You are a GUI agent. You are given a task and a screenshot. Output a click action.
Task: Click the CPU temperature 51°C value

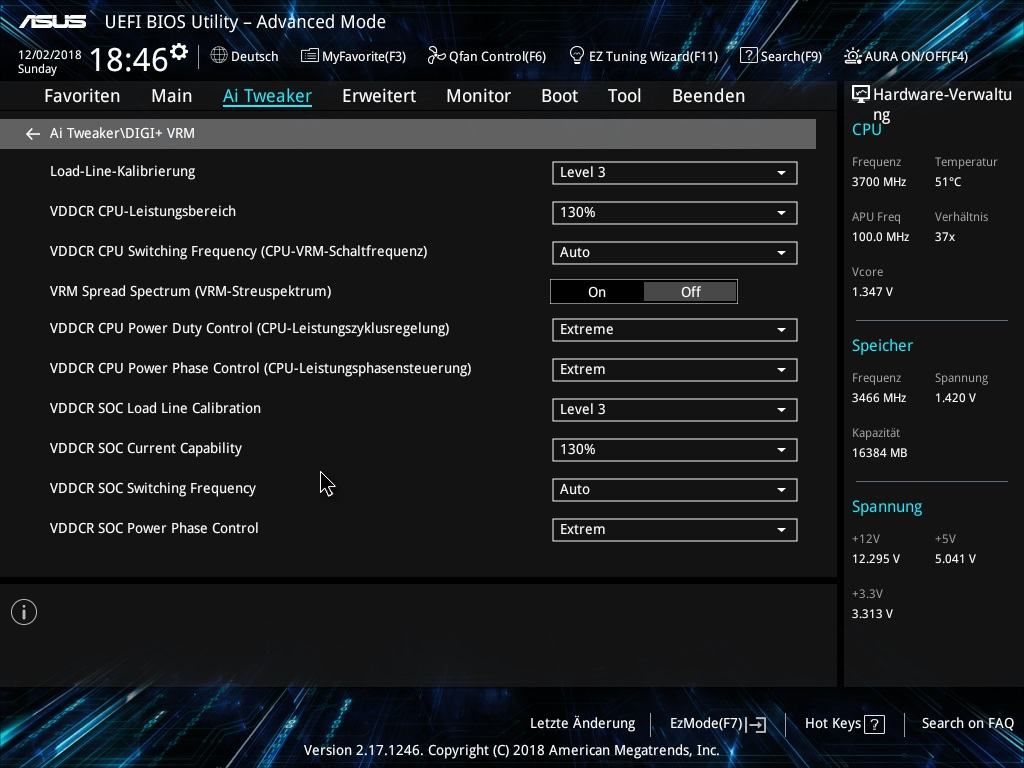pos(948,182)
